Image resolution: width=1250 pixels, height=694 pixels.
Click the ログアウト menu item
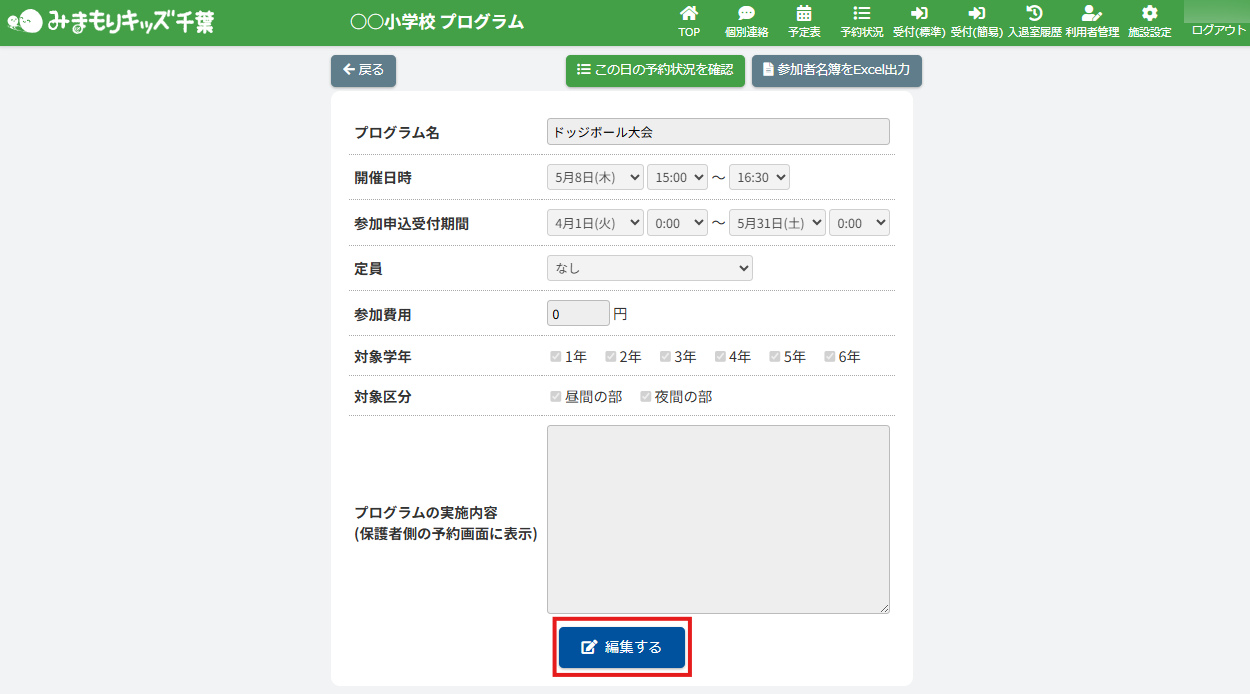click(1218, 30)
